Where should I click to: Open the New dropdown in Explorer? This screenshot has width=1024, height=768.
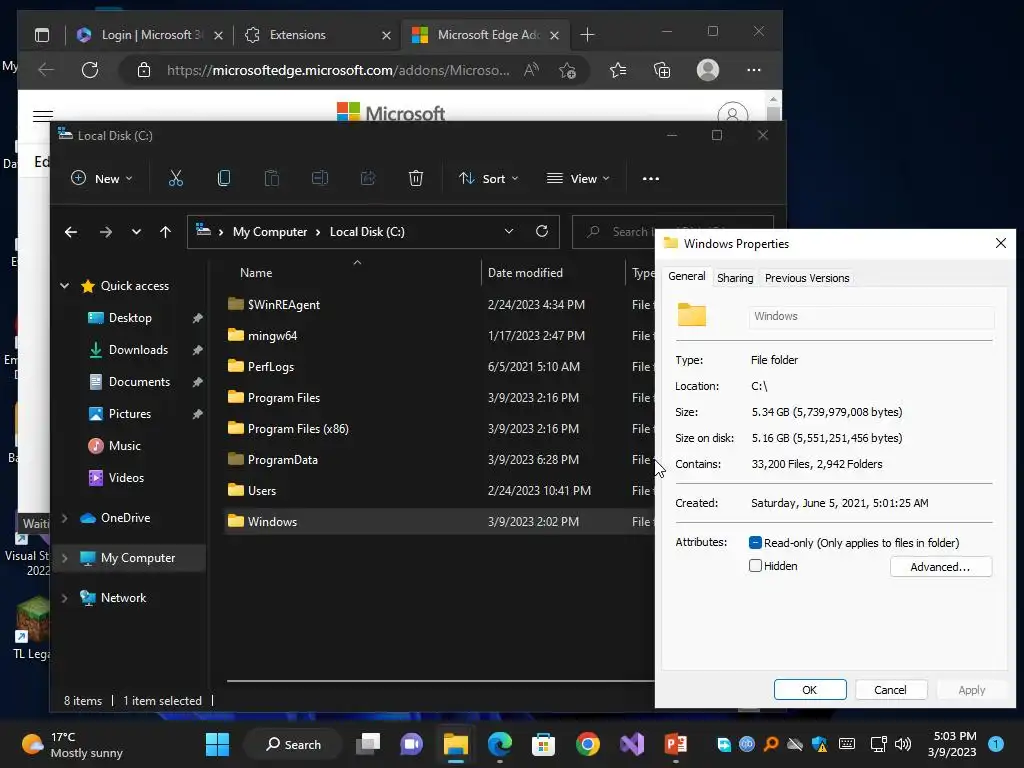click(x=101, y=178)
